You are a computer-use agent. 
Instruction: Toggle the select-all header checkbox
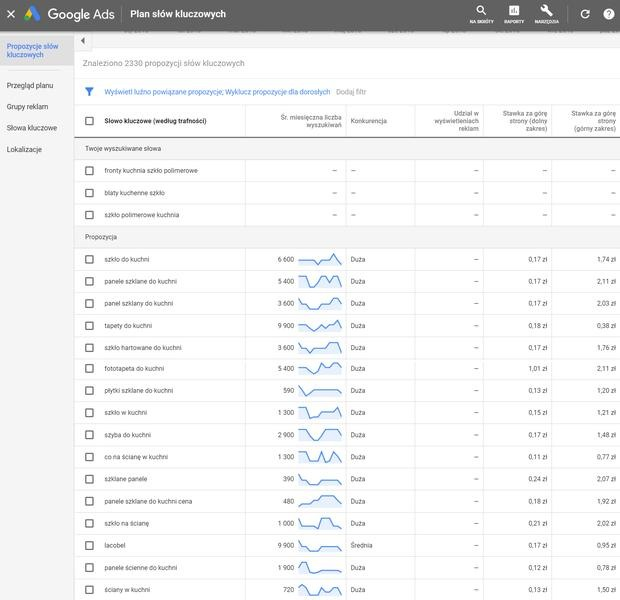tap(89, 121)
